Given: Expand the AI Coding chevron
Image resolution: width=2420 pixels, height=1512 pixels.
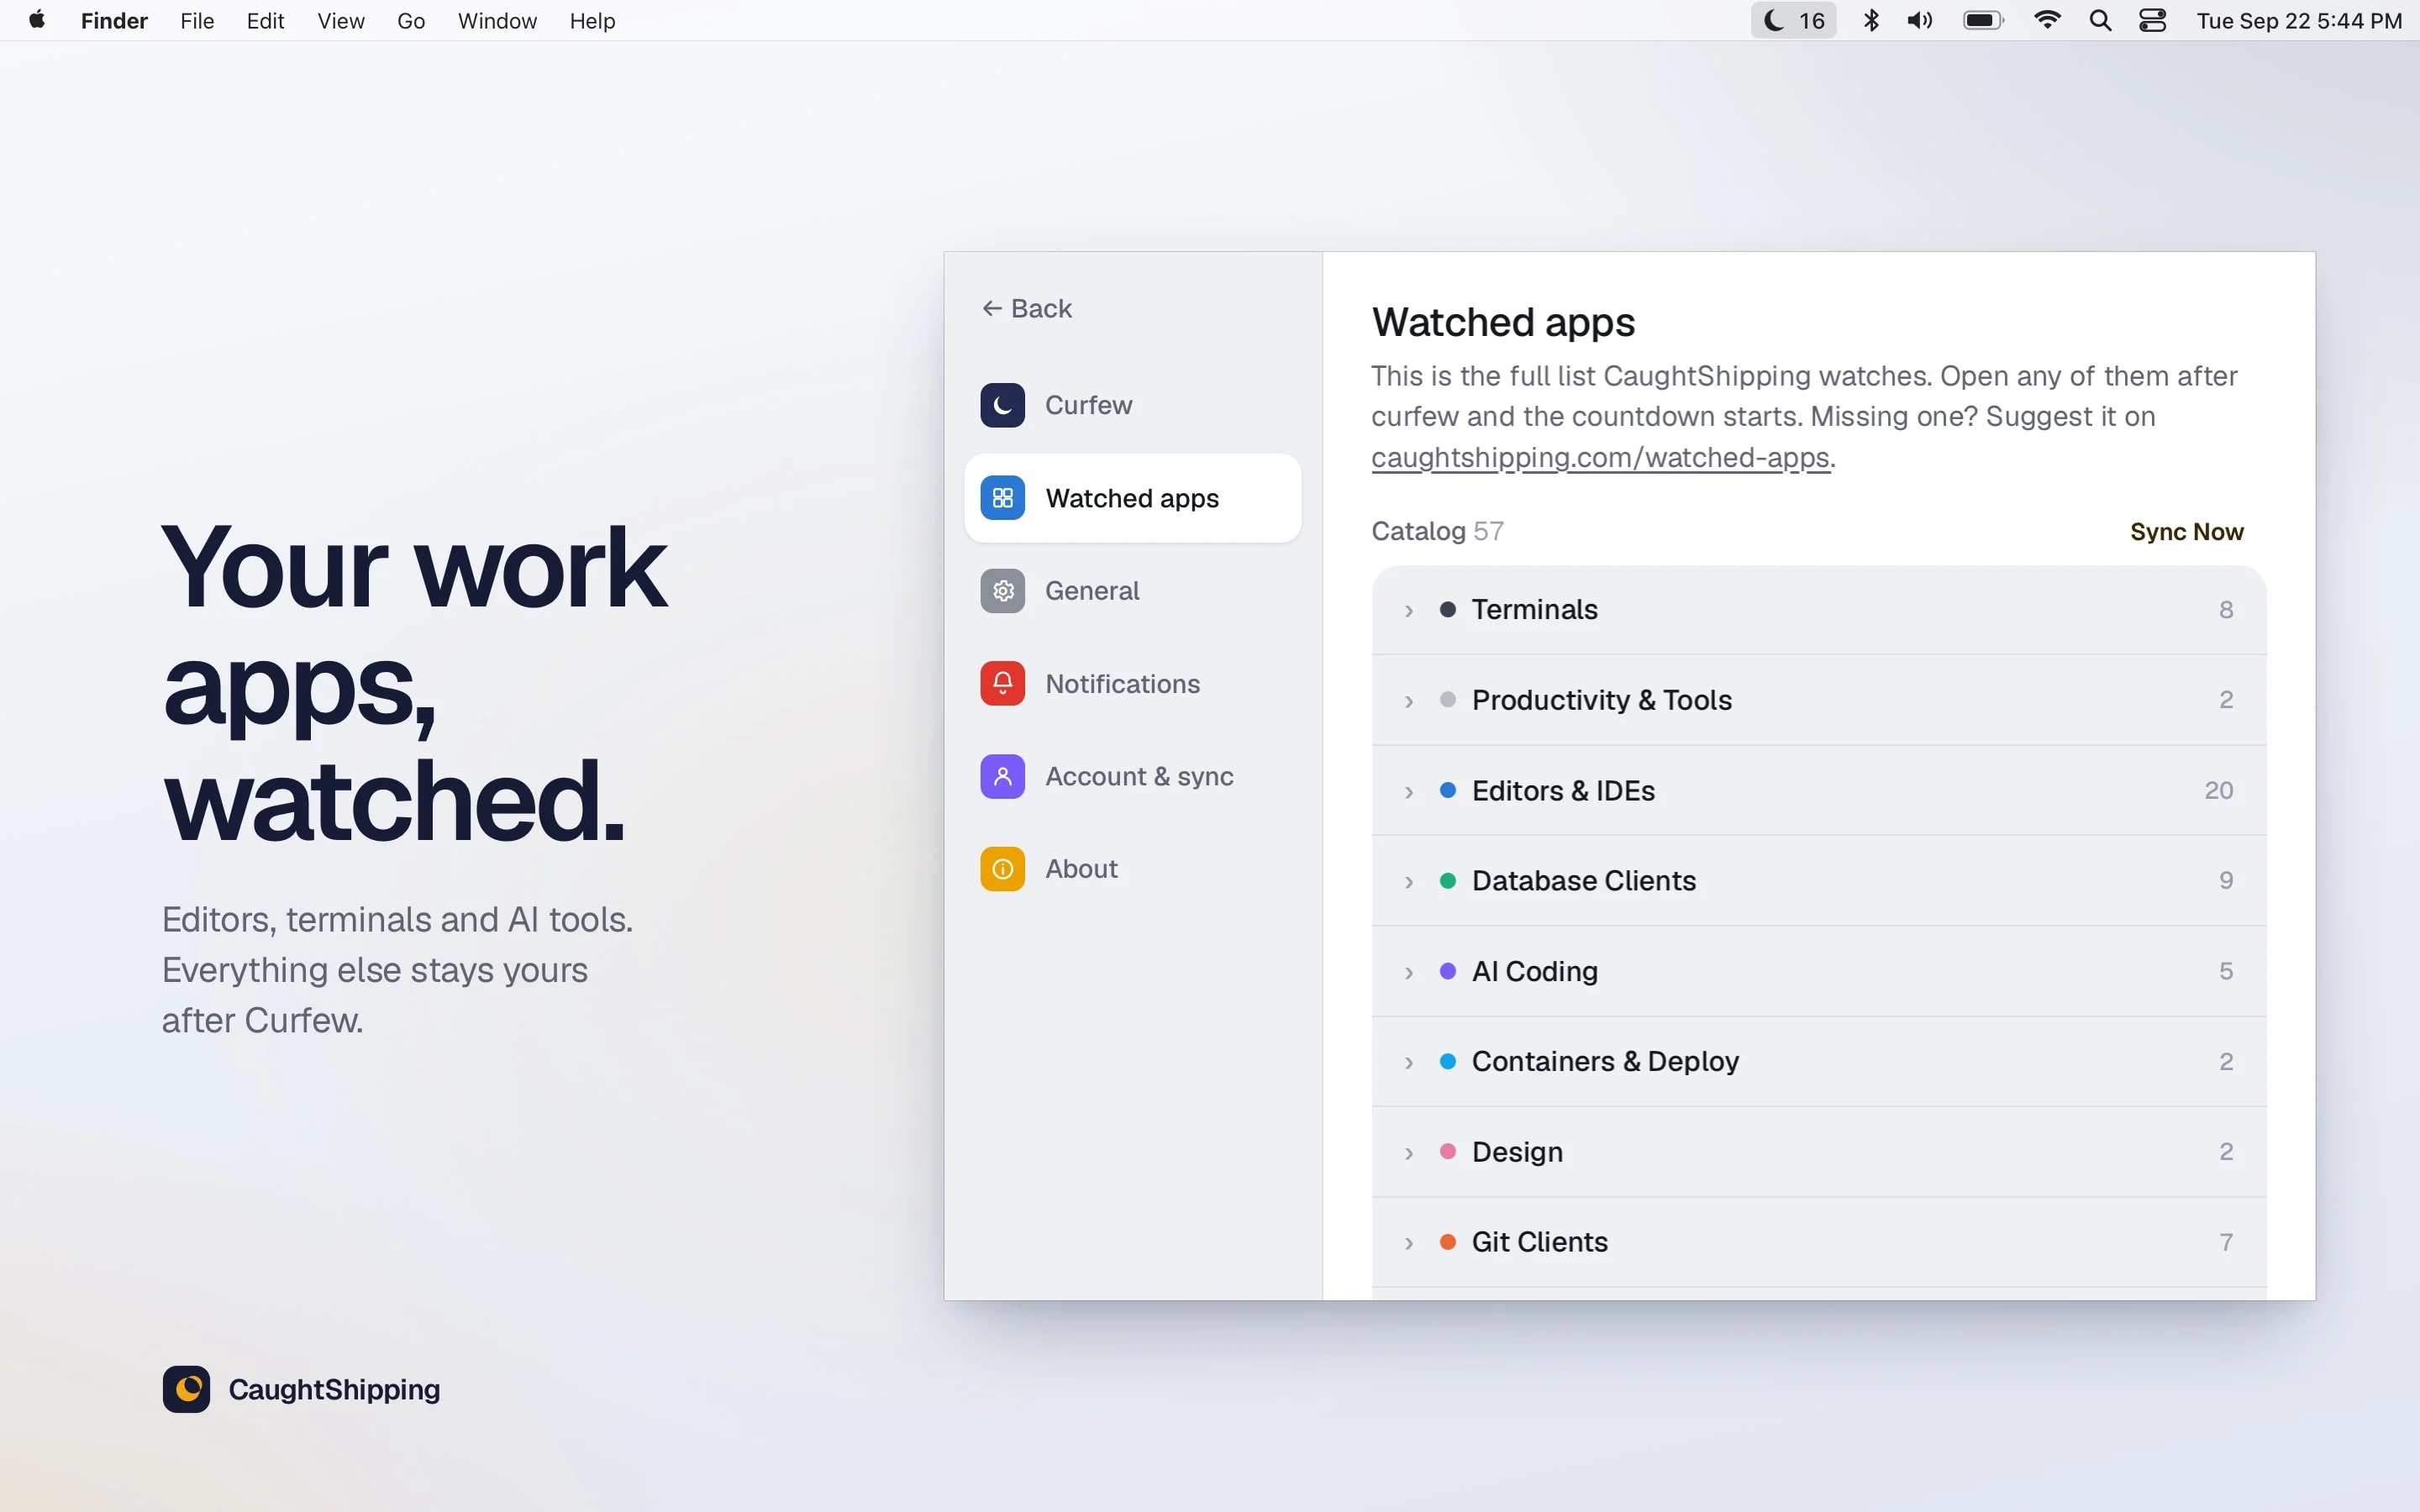Looking at the screenshot, I should [x=1409, y=972].
